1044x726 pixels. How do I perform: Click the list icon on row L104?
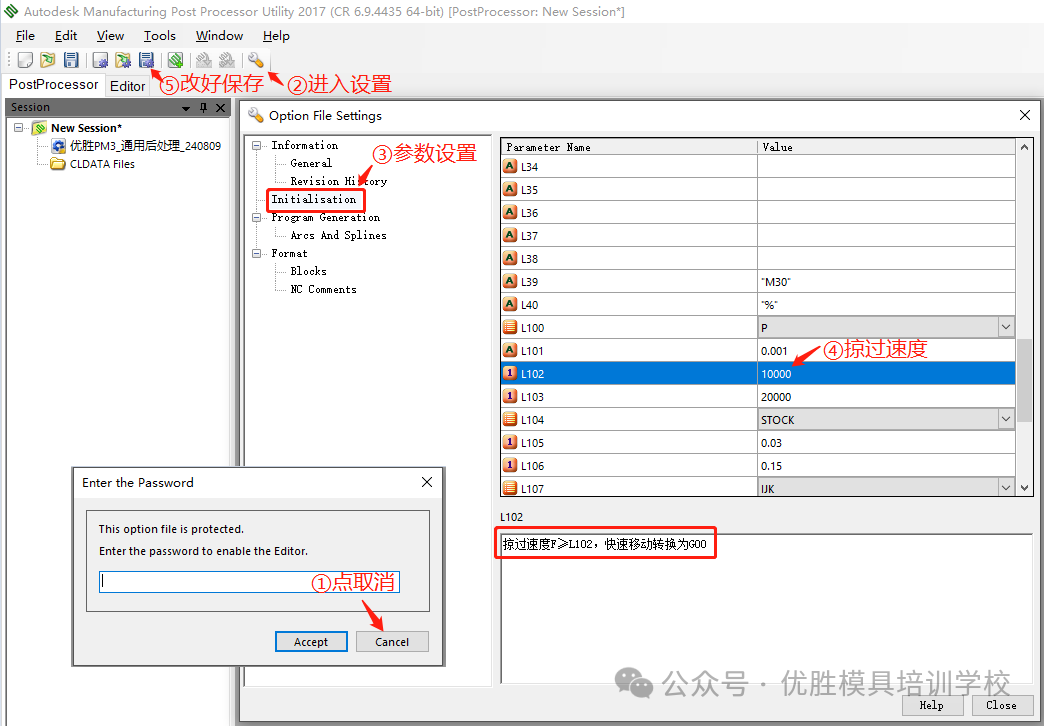(x=510, y=419)
